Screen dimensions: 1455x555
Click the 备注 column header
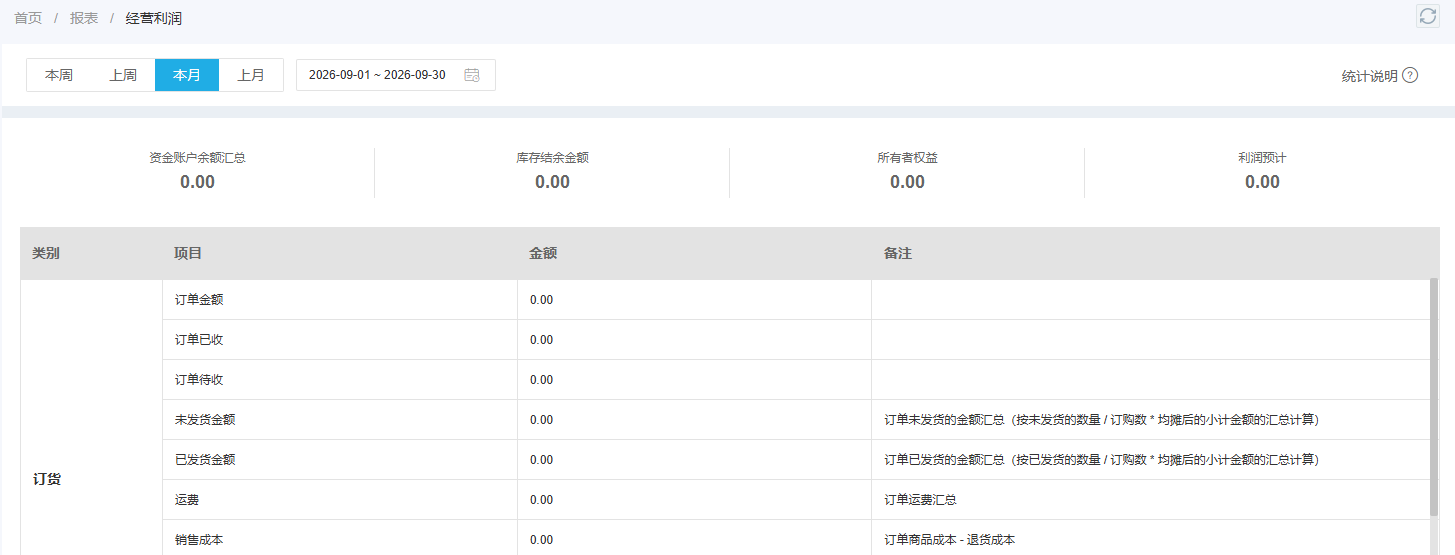pos(898,254)
